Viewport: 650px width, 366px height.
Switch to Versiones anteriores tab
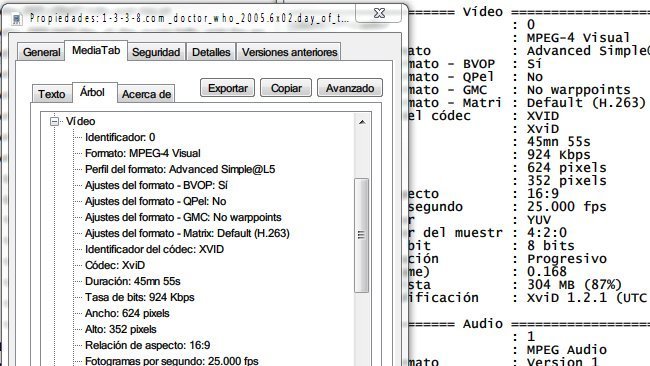pyautogui.click(x=289, y=52)
